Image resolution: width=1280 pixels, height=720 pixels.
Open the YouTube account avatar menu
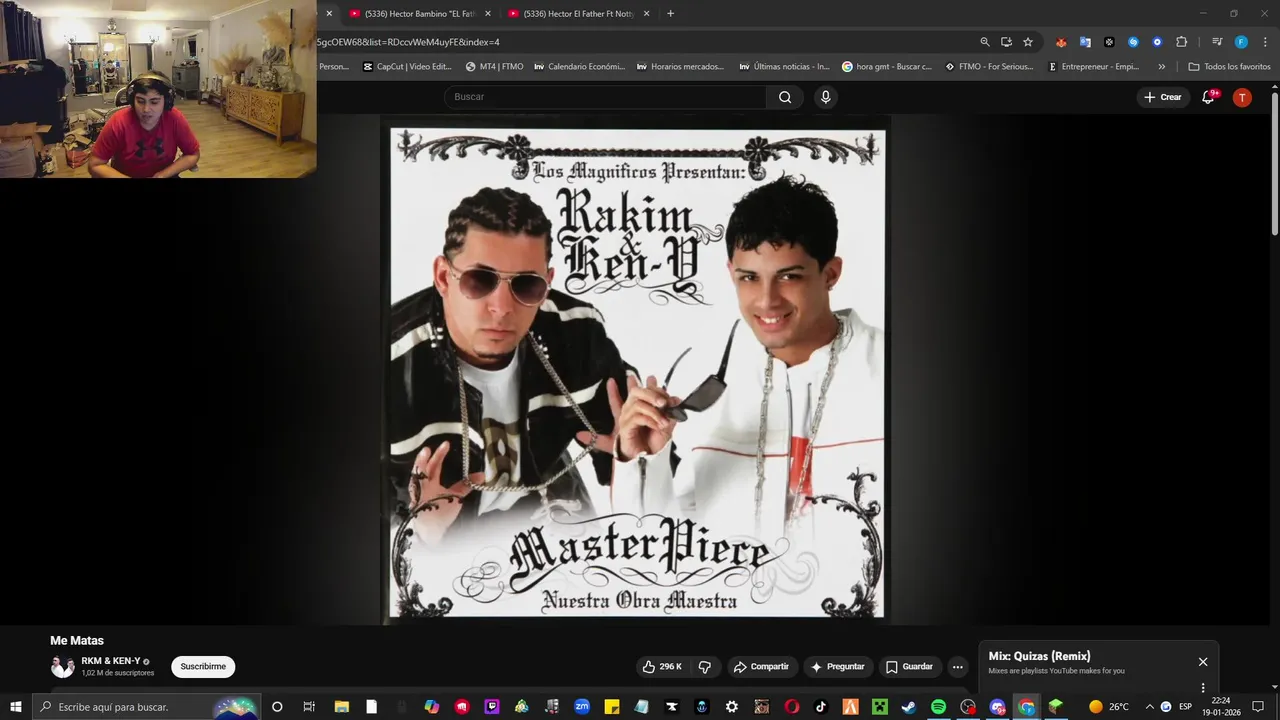coord(1242,97)
